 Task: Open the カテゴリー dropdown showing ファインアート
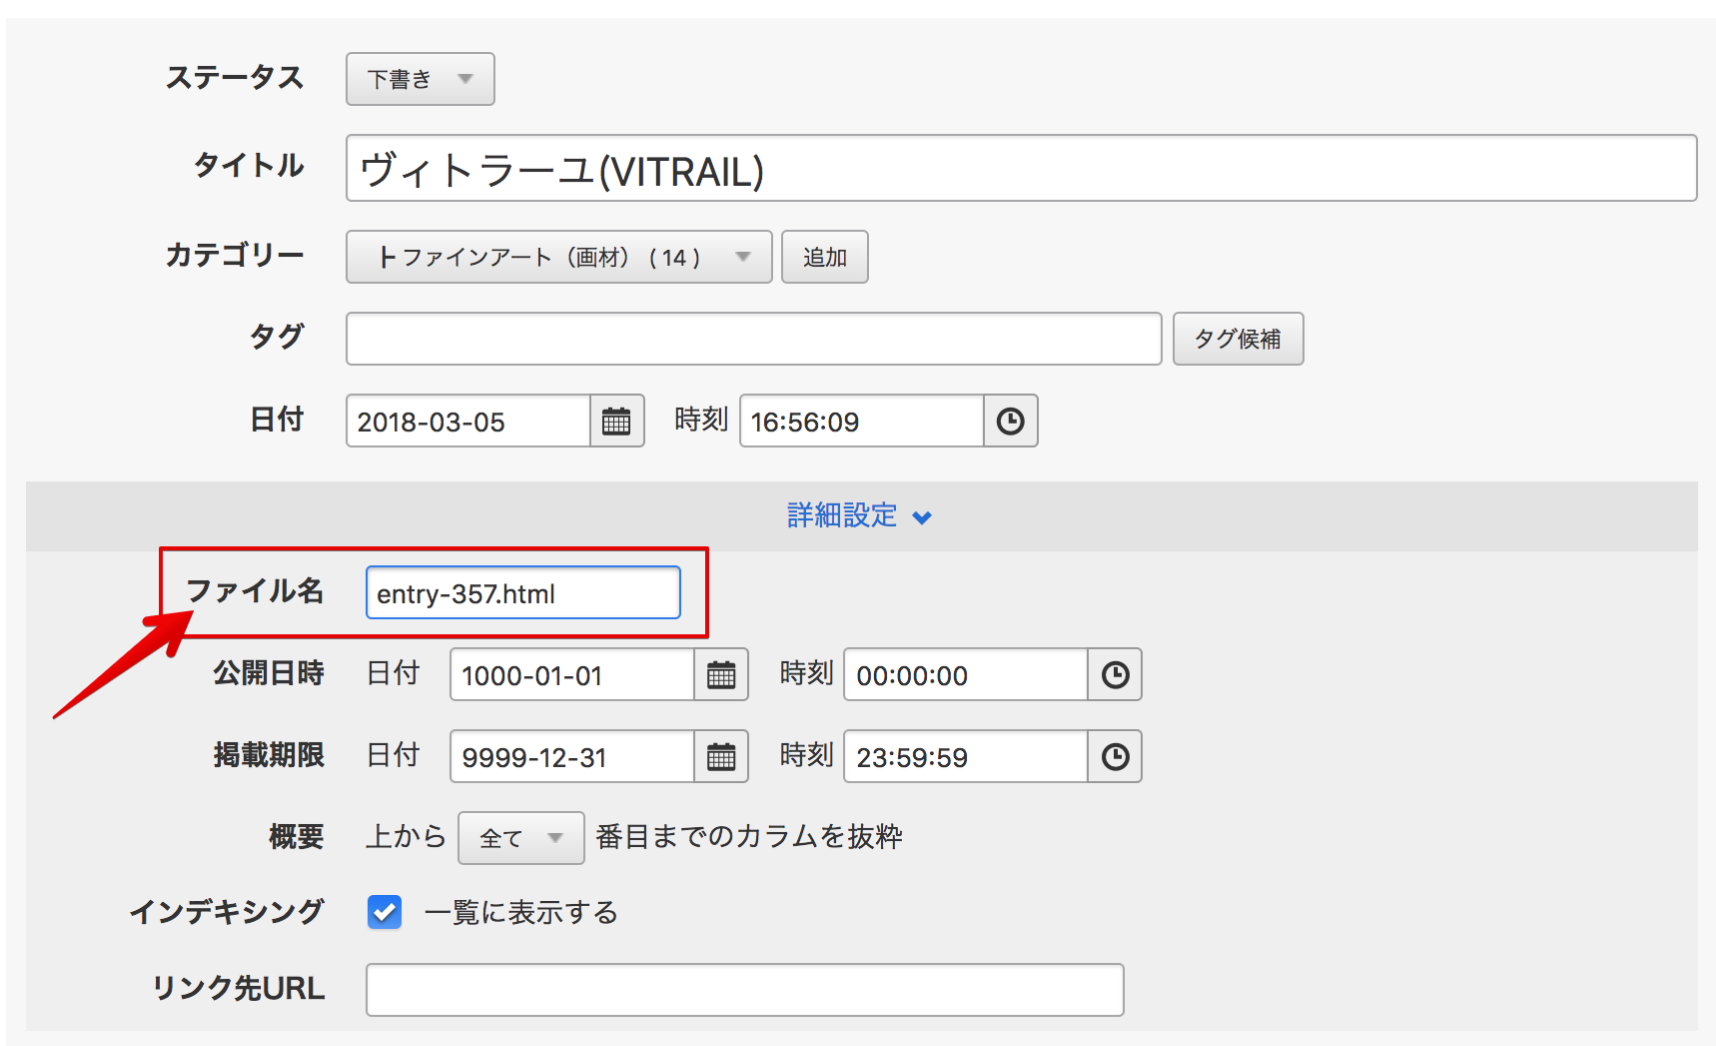(x=558, y=257)
